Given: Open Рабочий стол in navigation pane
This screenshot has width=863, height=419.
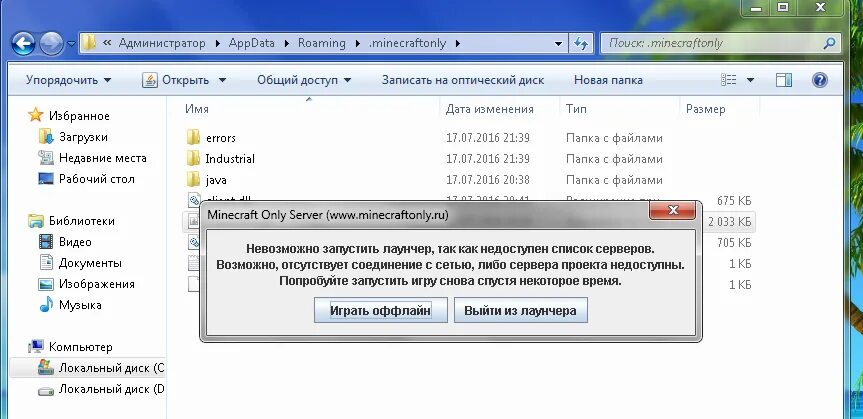Looking at the screenshot, I should [96, 179].
